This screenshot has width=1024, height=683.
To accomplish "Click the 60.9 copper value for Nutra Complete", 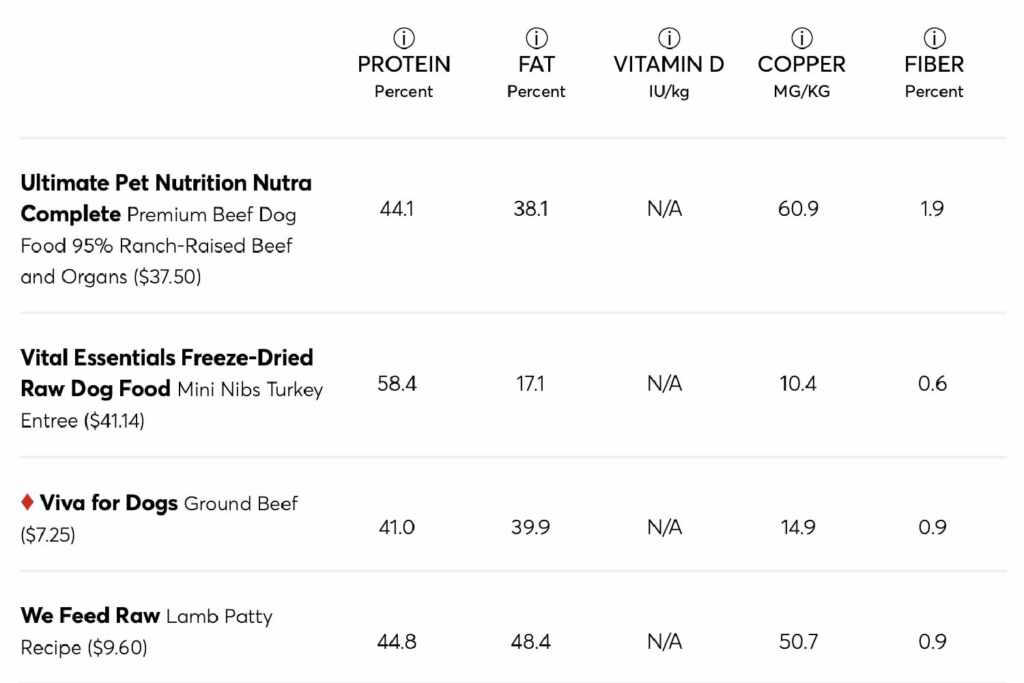I will (x=798, y=210).
